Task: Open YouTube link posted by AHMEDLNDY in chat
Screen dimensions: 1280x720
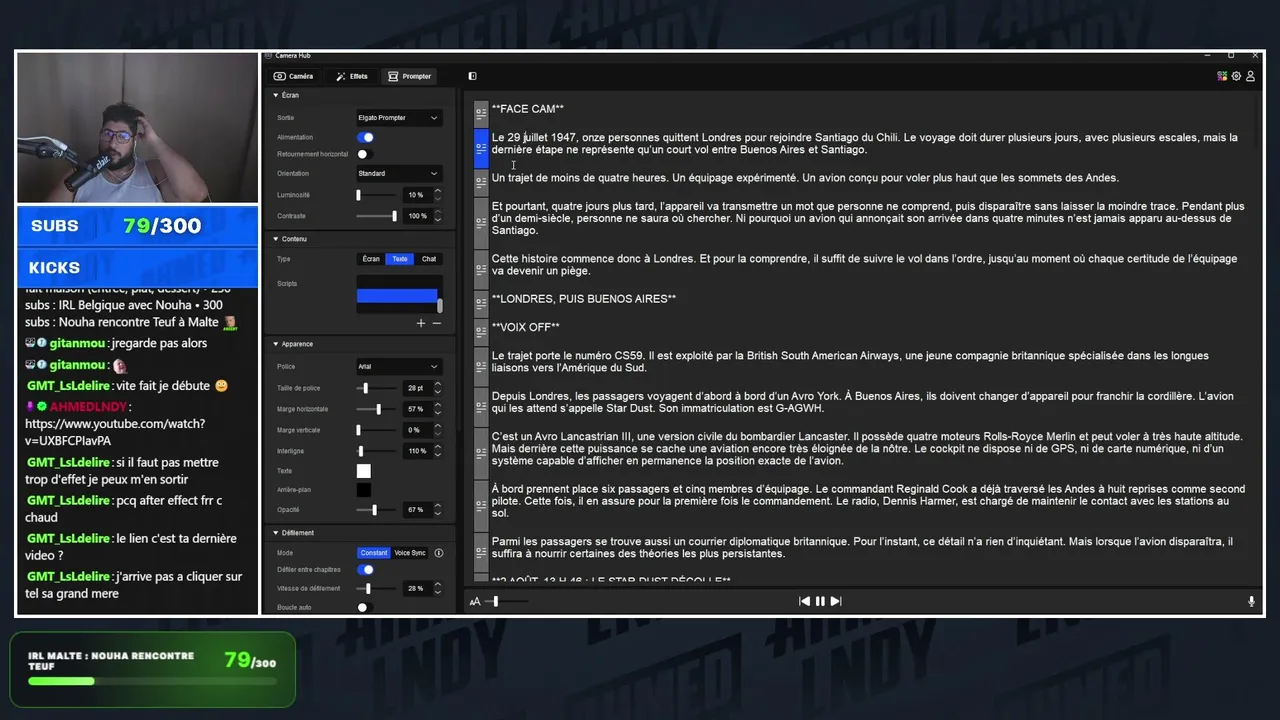Action: pyautogui.click(x=115, y=432)
